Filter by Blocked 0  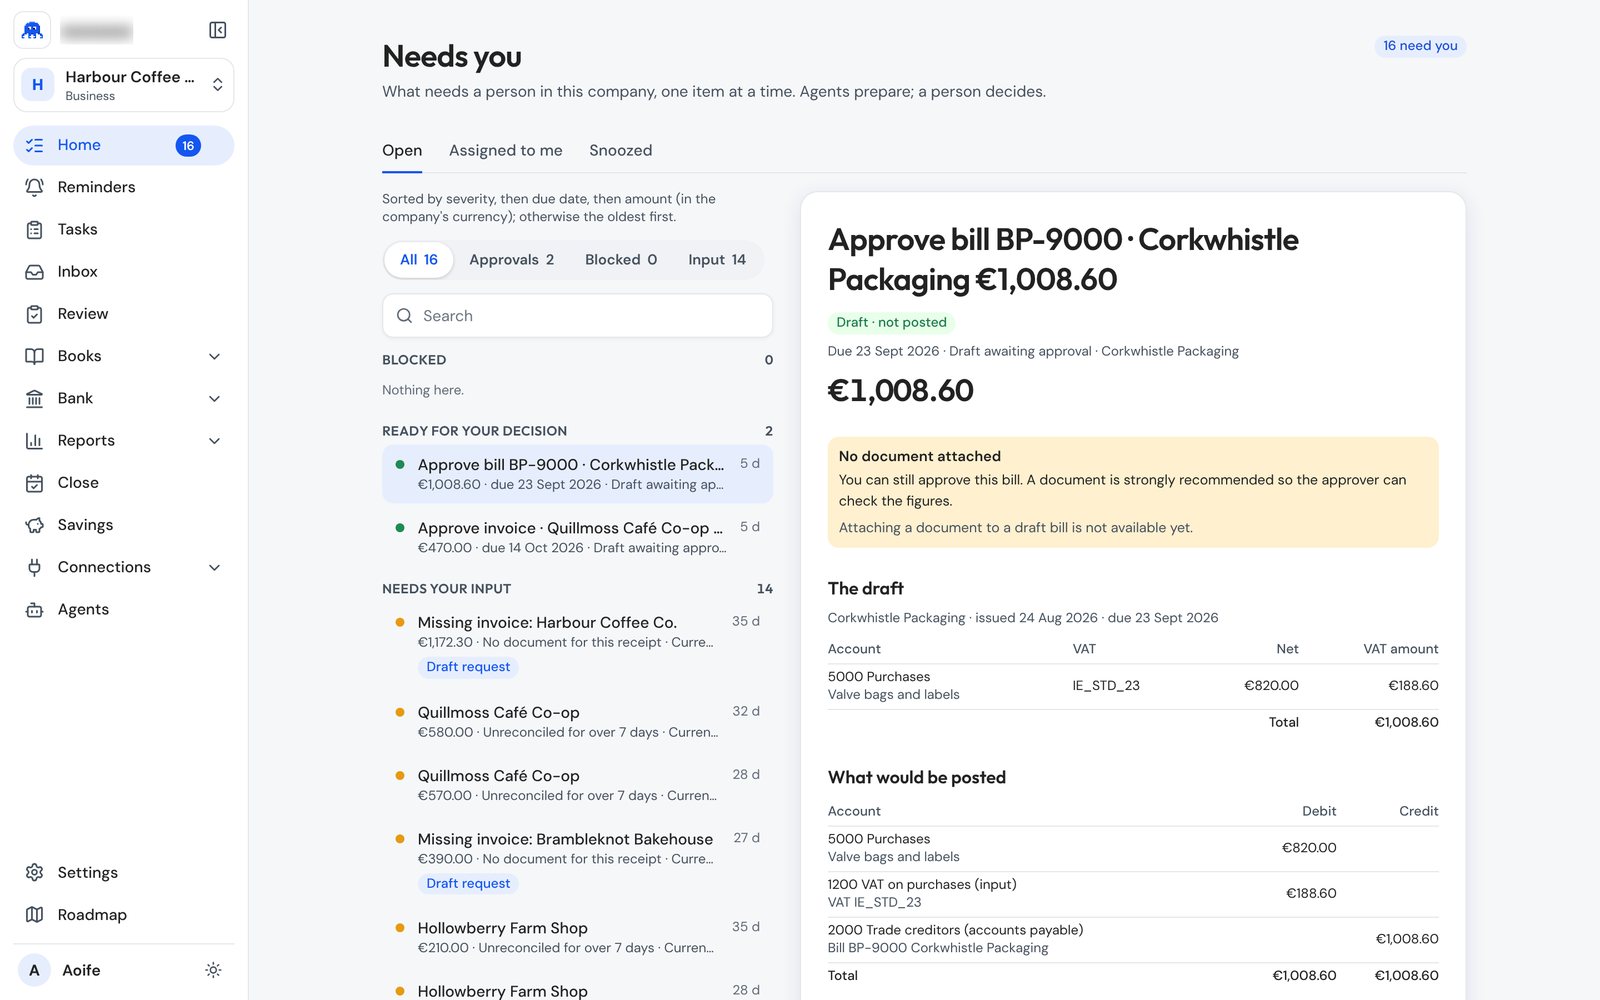pos(621,259)
